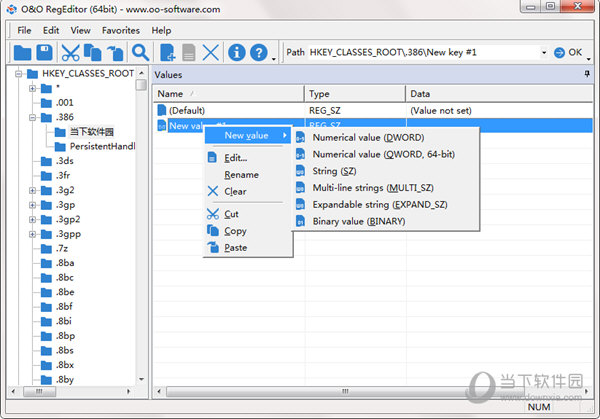Screen dimensions: 600x419
Task: Open the Info toolbar icon
Action: click(236, 52)
